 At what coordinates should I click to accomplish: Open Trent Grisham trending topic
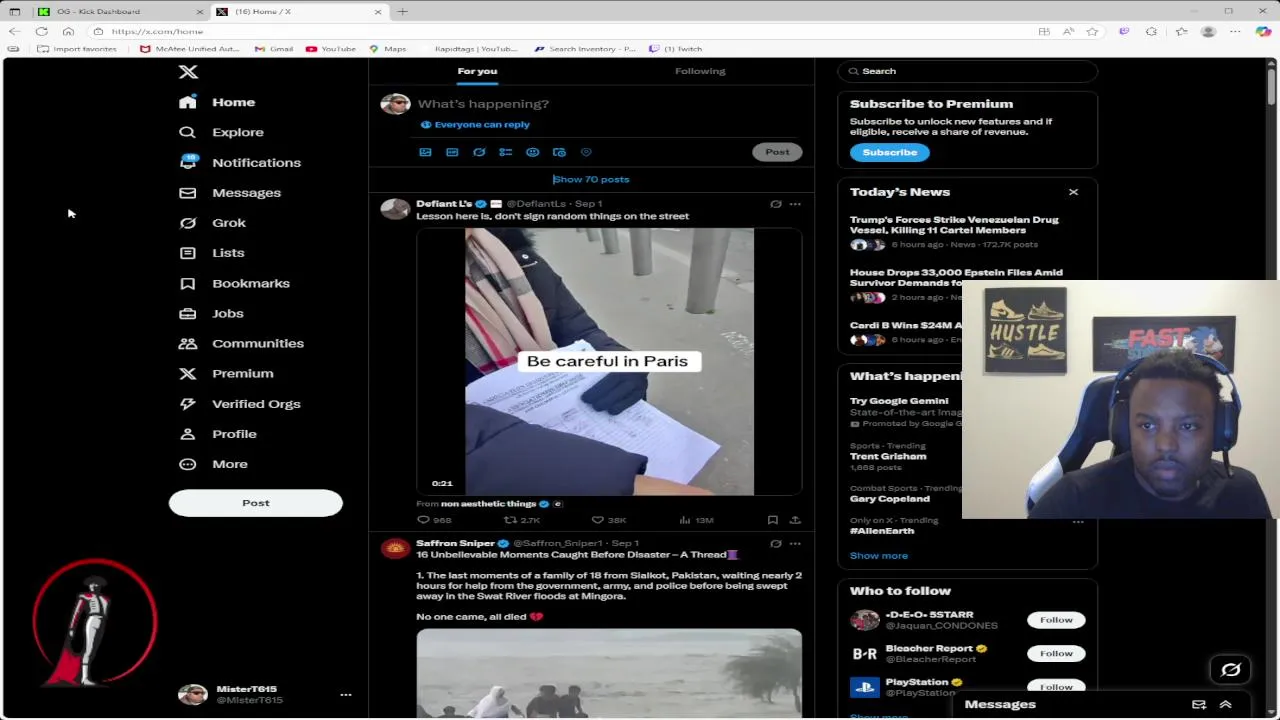888,456
